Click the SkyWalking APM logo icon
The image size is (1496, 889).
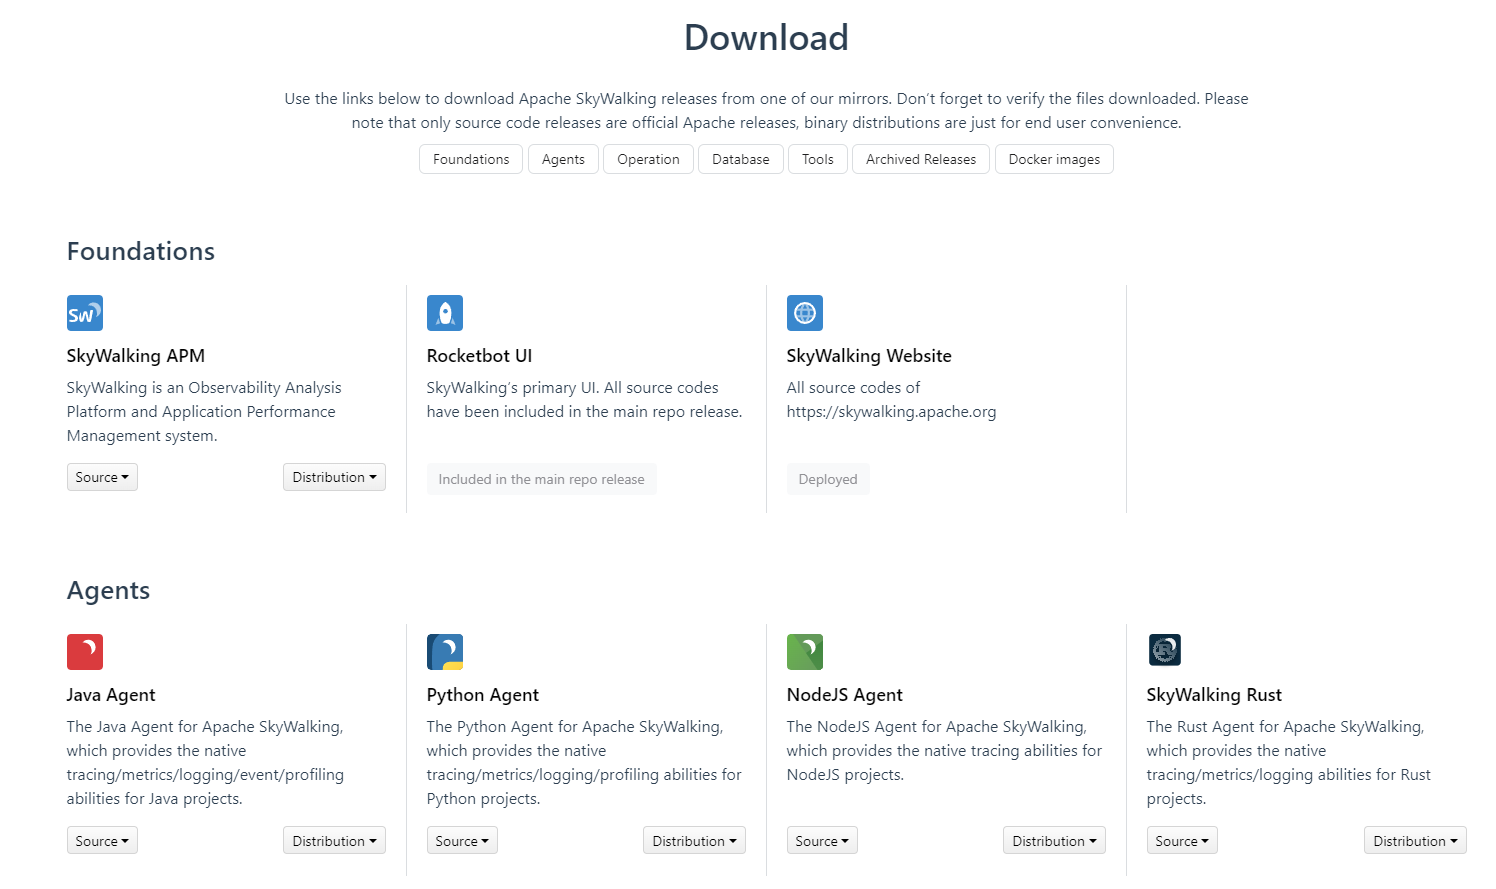tap(85, 313)
